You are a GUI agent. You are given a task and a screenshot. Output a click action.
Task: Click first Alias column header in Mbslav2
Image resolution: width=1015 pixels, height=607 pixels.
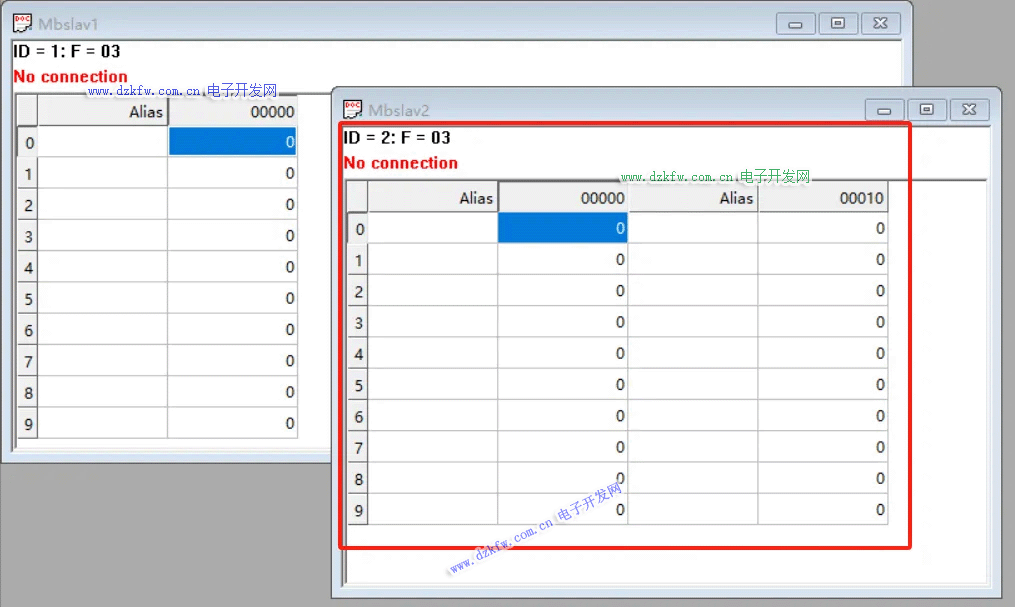pyautogui.click(x=432, y=197)
